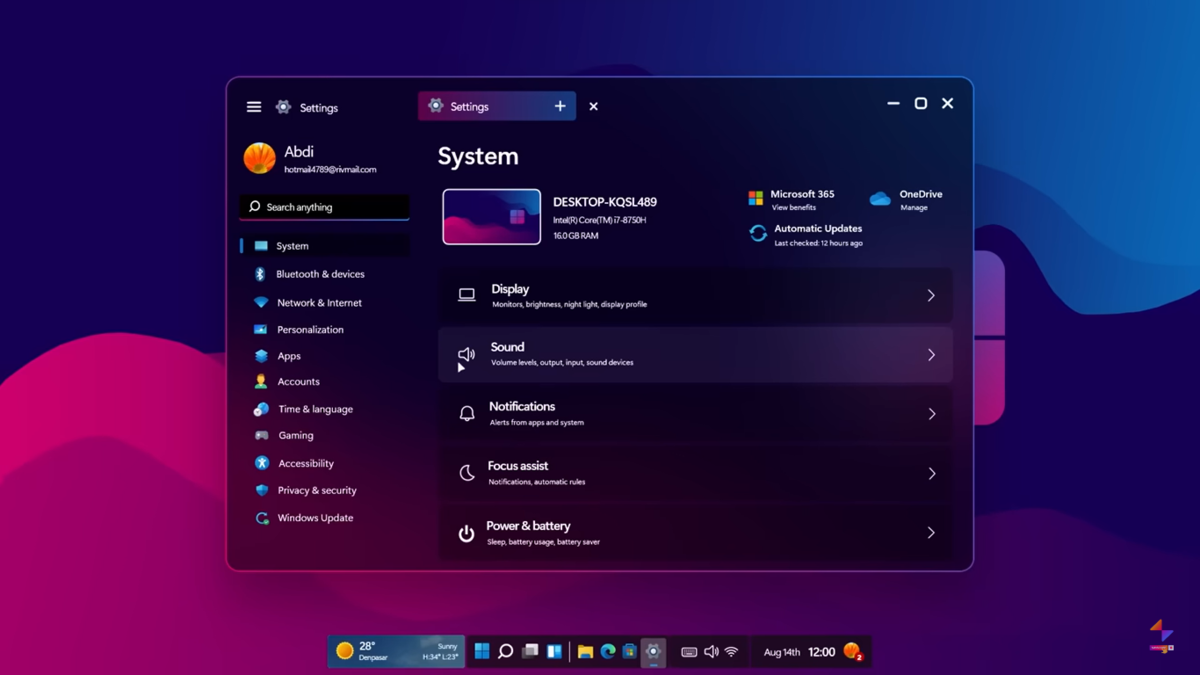Screen dimensions: 1200x675
Task: Click the volume tray icon
Action: [x=711, y=652]
